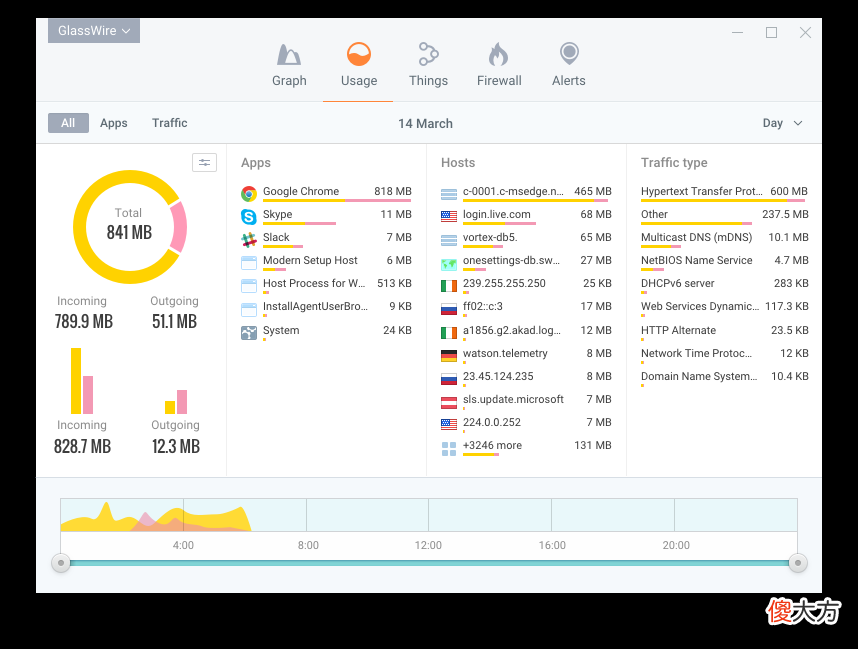858x649 pixels.
Task: Switch to the Traffic filter tab
Action: coord(170,123)
